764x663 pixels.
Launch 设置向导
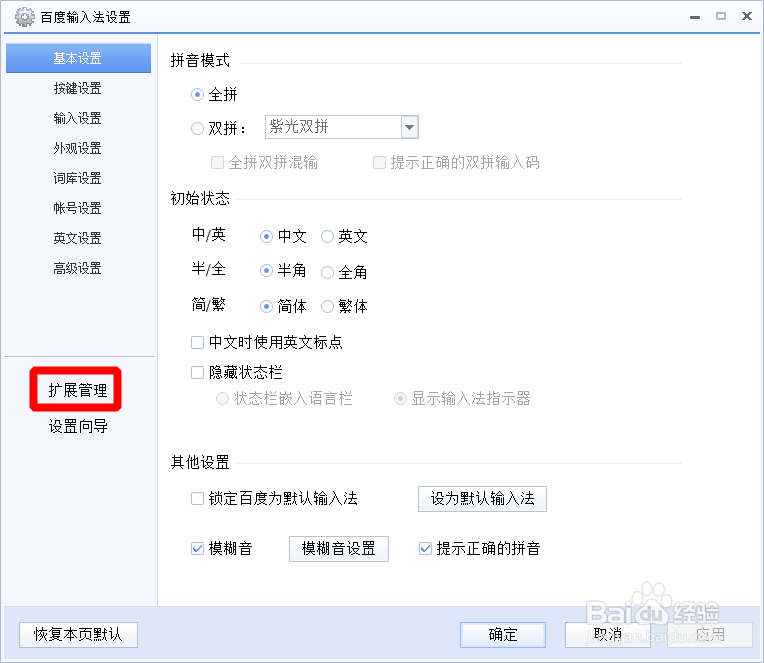(78, 426)
